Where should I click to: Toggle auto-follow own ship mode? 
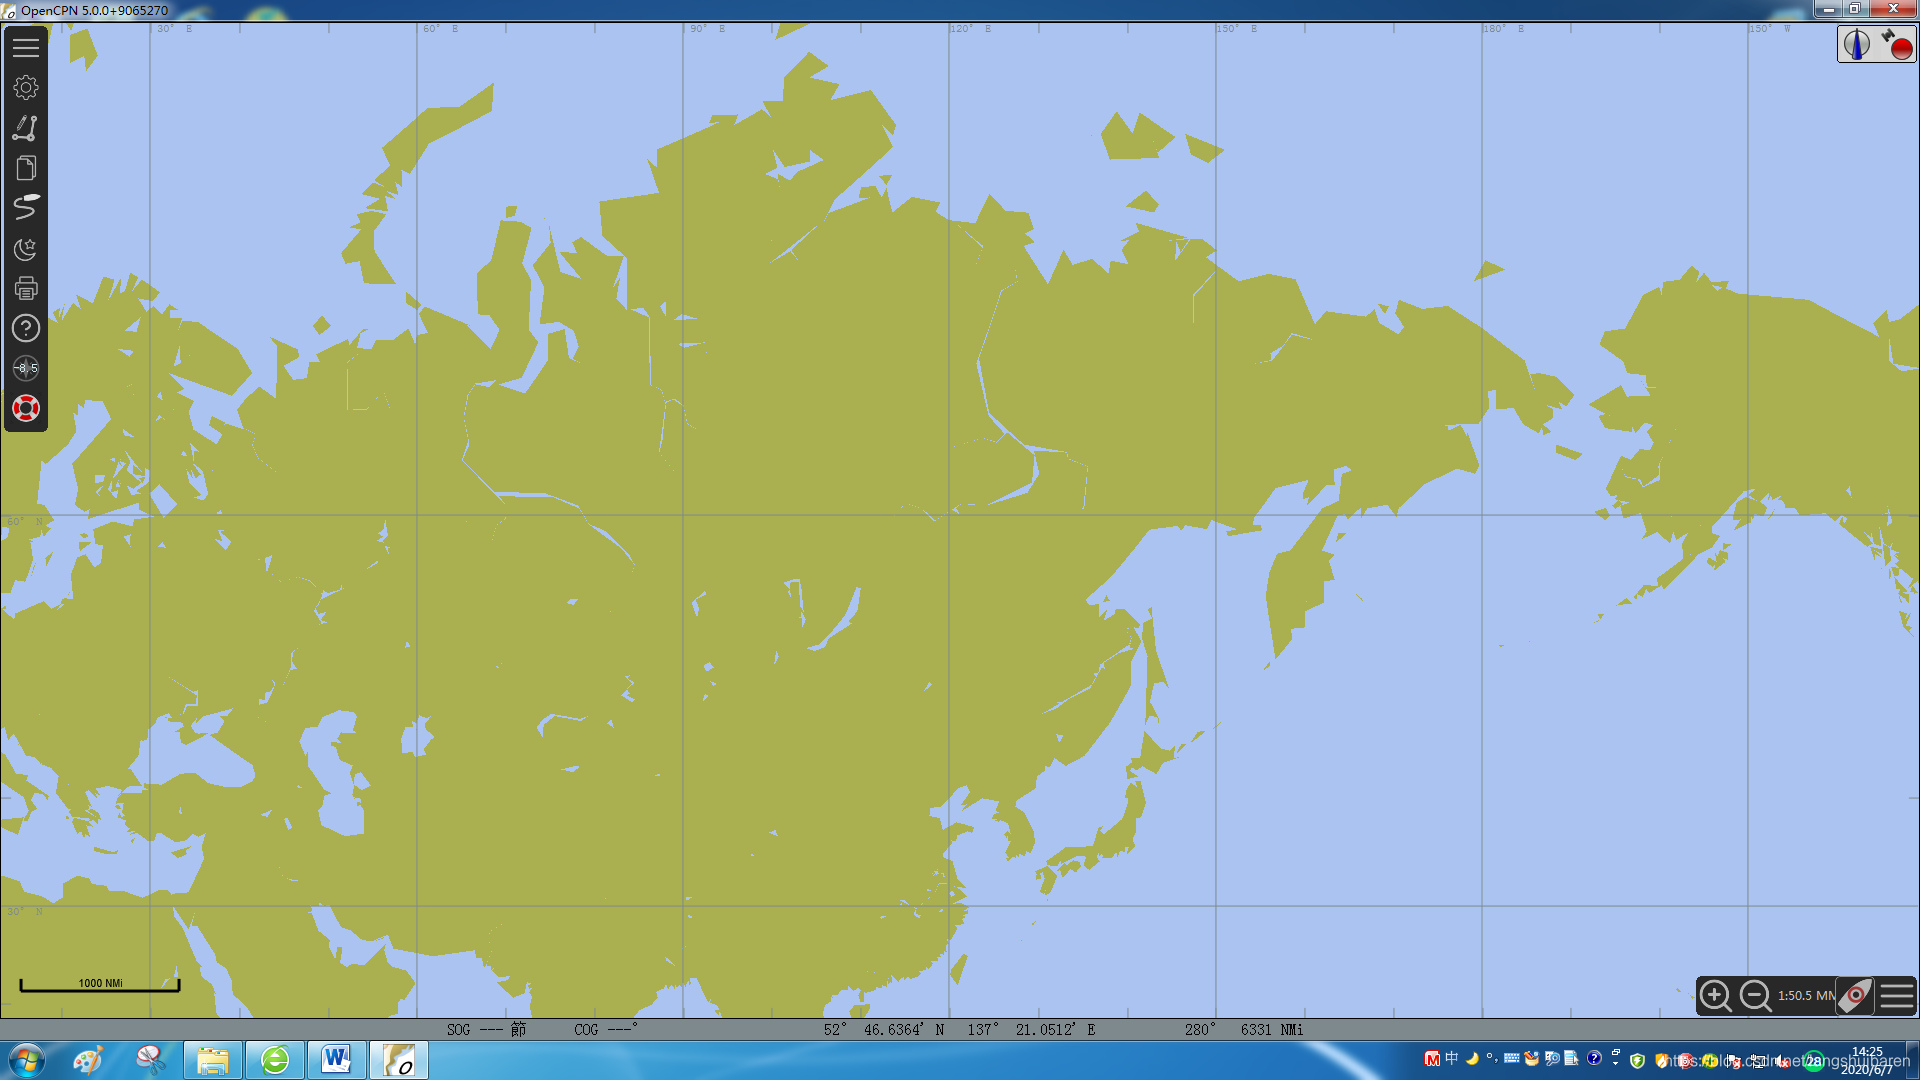coord(1856,996)
